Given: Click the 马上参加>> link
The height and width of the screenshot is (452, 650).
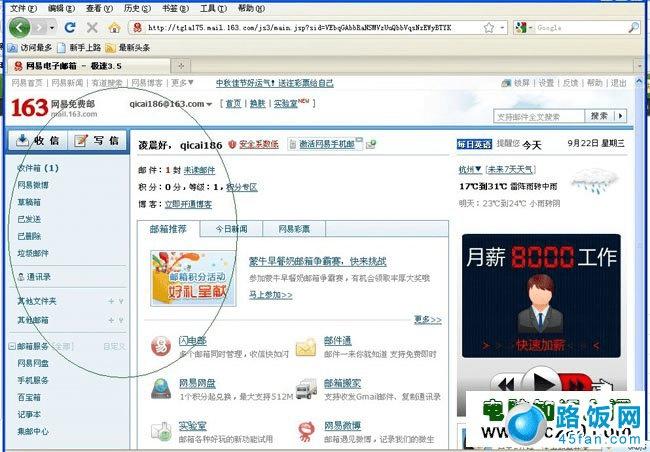Looking at the screenshot, I should pos(271,295).
